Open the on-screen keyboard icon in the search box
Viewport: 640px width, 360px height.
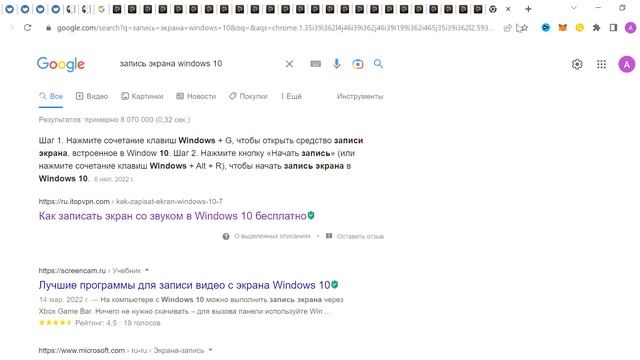[316, 64]
